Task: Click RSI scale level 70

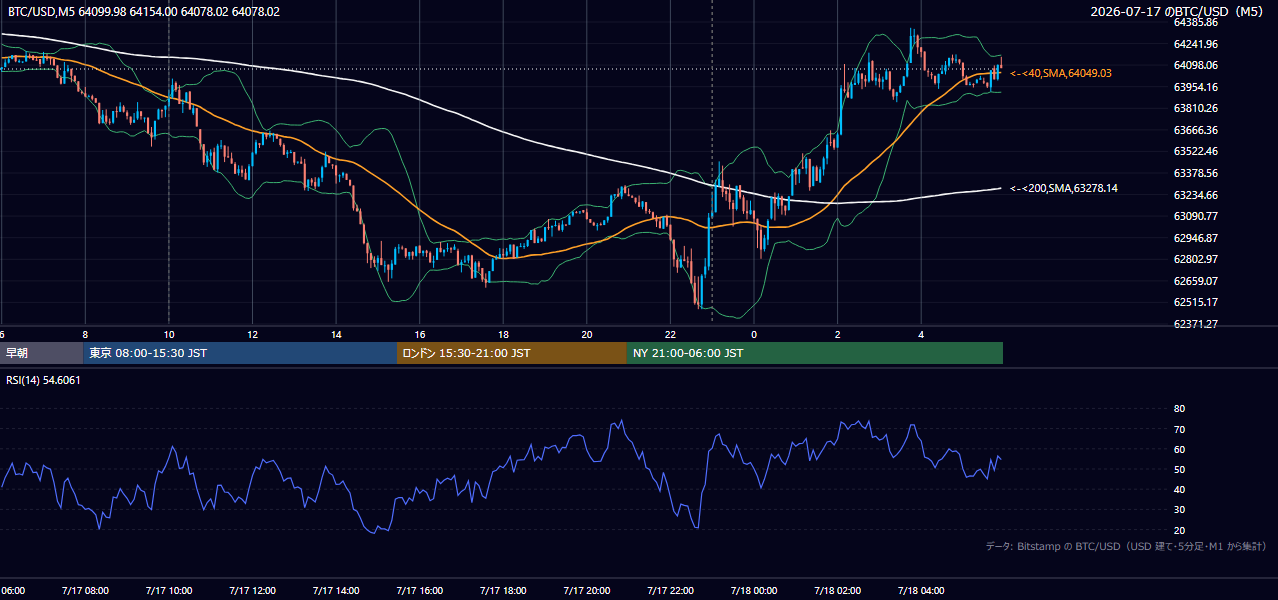Action: pos(1179,429)
